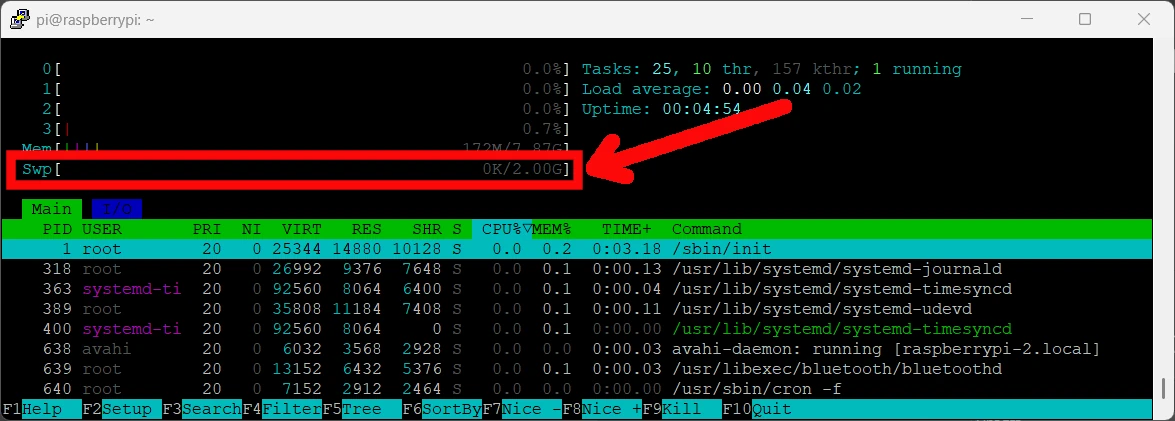Screen dimensions: 1175x421
Task: Sort by Command column header
Action: click(707, 229)
